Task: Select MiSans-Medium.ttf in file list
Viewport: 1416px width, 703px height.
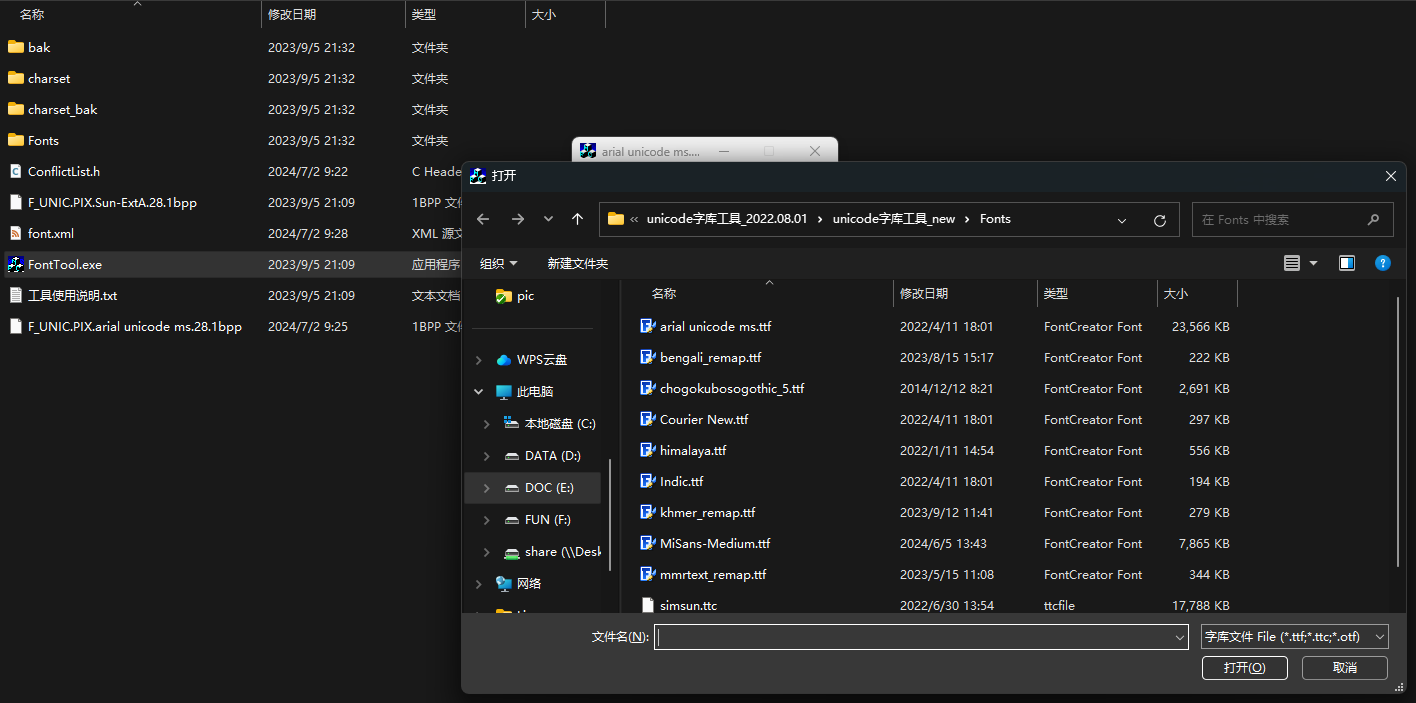Action: [715, 544]
